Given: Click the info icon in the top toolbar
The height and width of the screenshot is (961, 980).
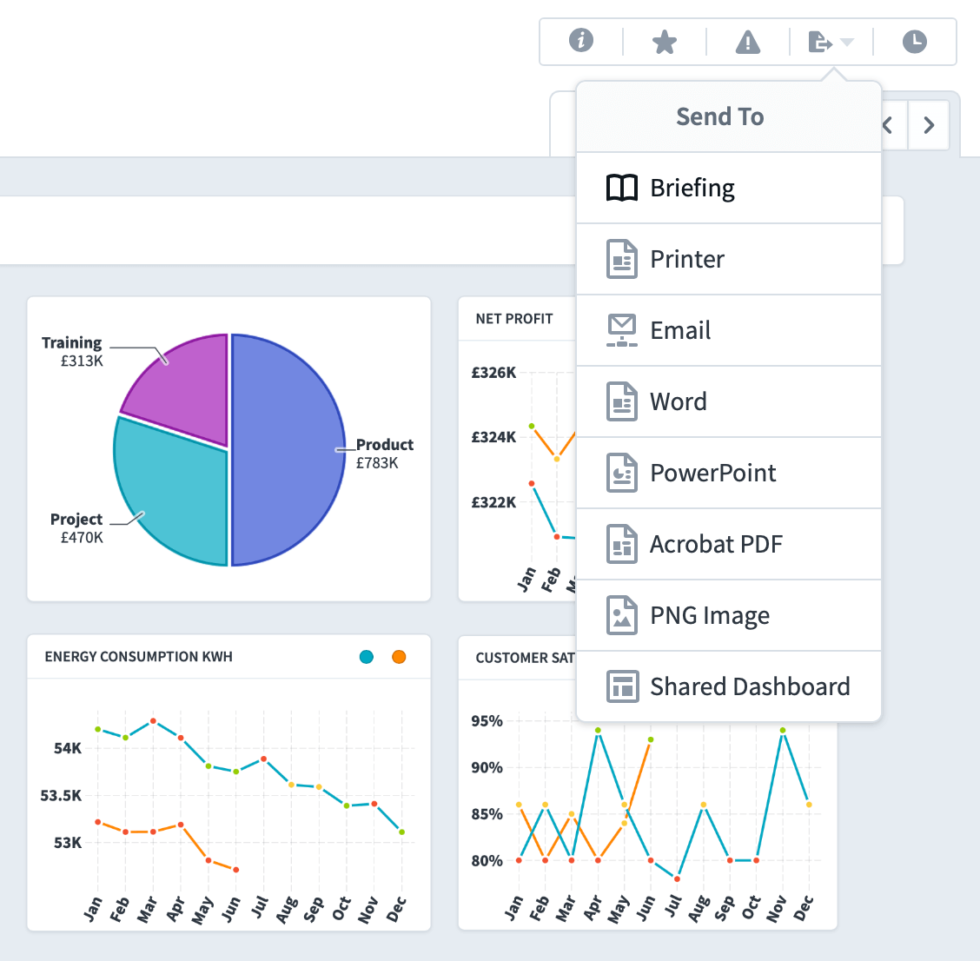Looking at the screenshot, I should coord(581,42).
